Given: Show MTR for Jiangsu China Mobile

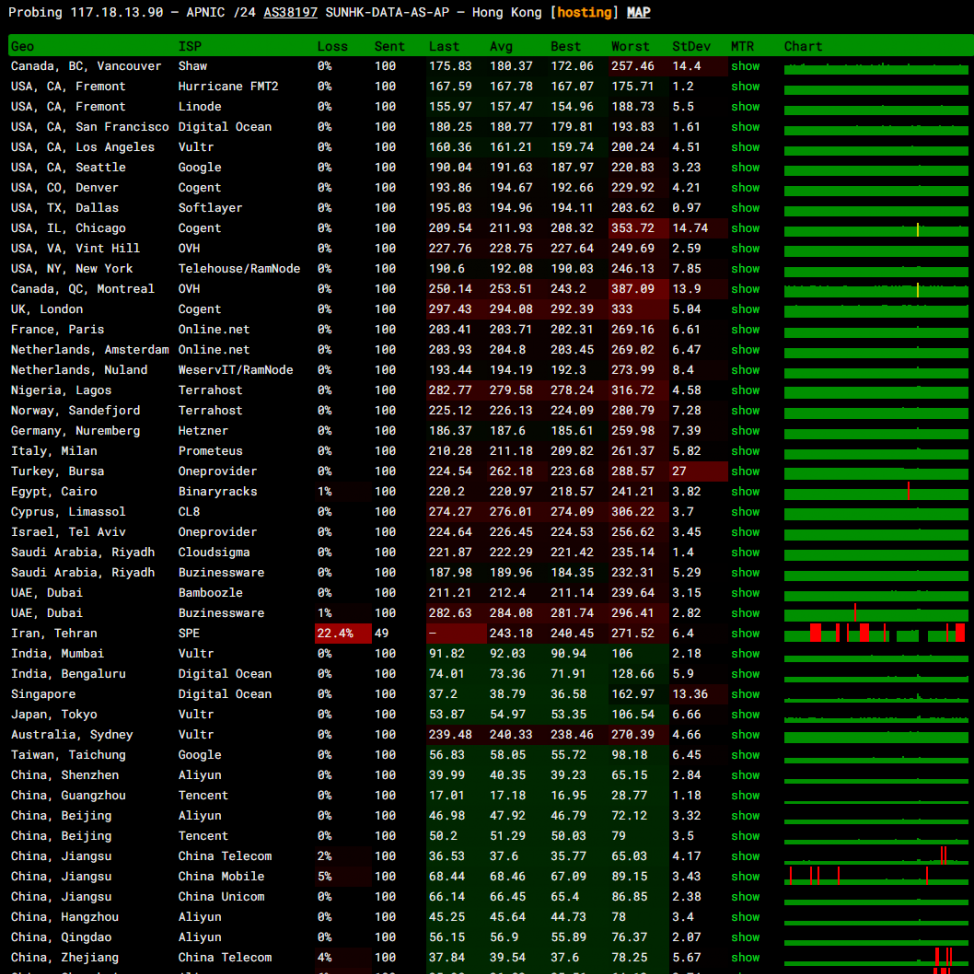Looking at the screenshot, I should pyautogui.click(x=745, y=876).
